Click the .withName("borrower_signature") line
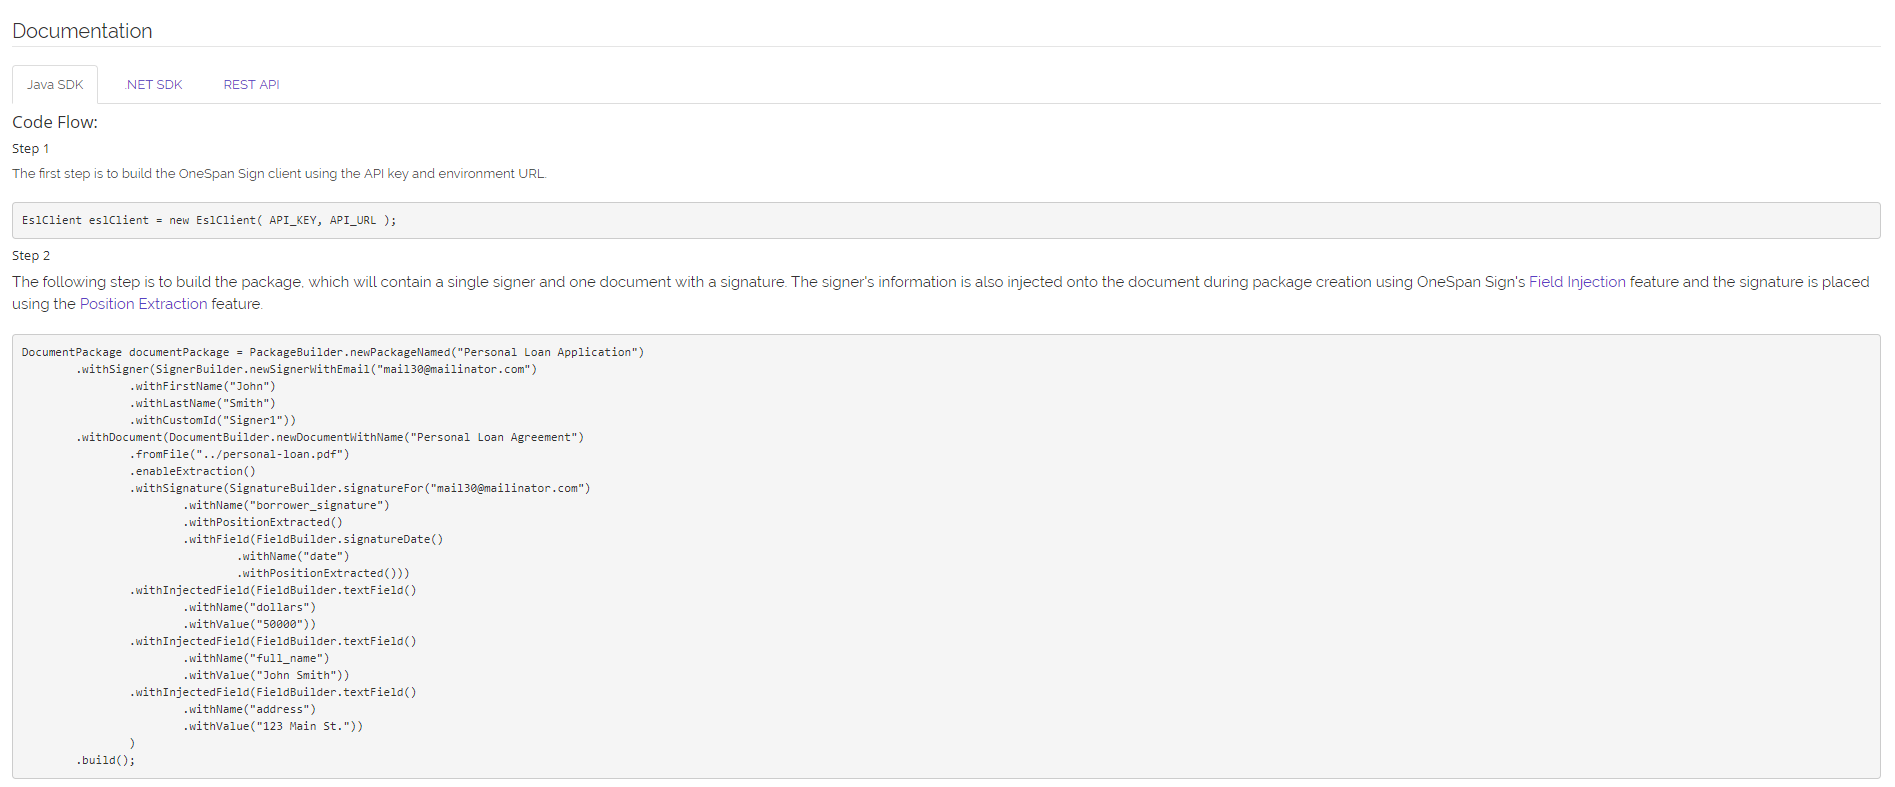Image resolution: width=1895 pixels, height=787 pixels. click(286, 505)
